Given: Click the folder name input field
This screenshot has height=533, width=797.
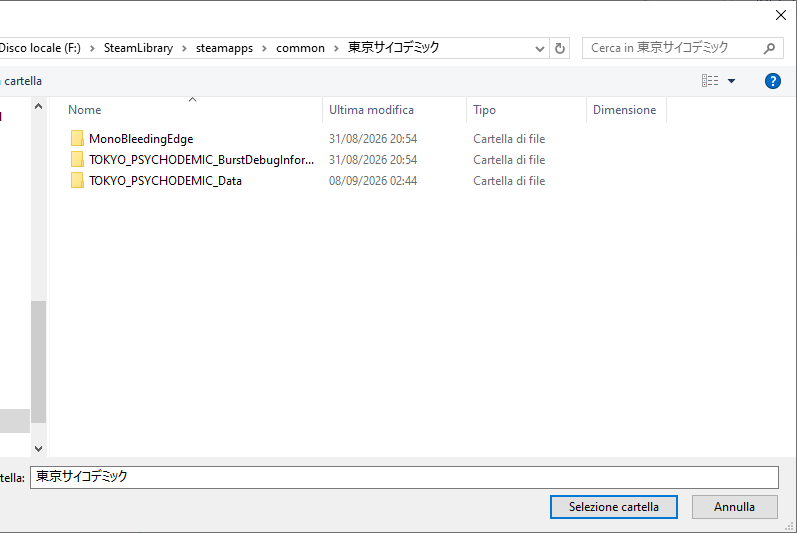Looking at the screenshot, I should point(404,477).
